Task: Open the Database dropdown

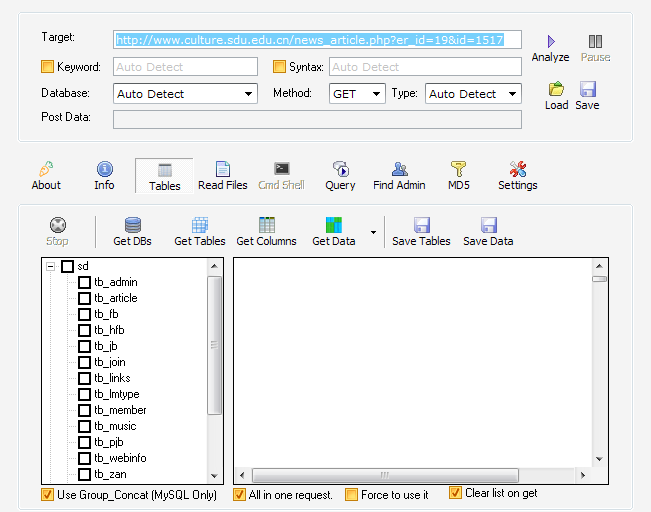Action: (185, 94)
